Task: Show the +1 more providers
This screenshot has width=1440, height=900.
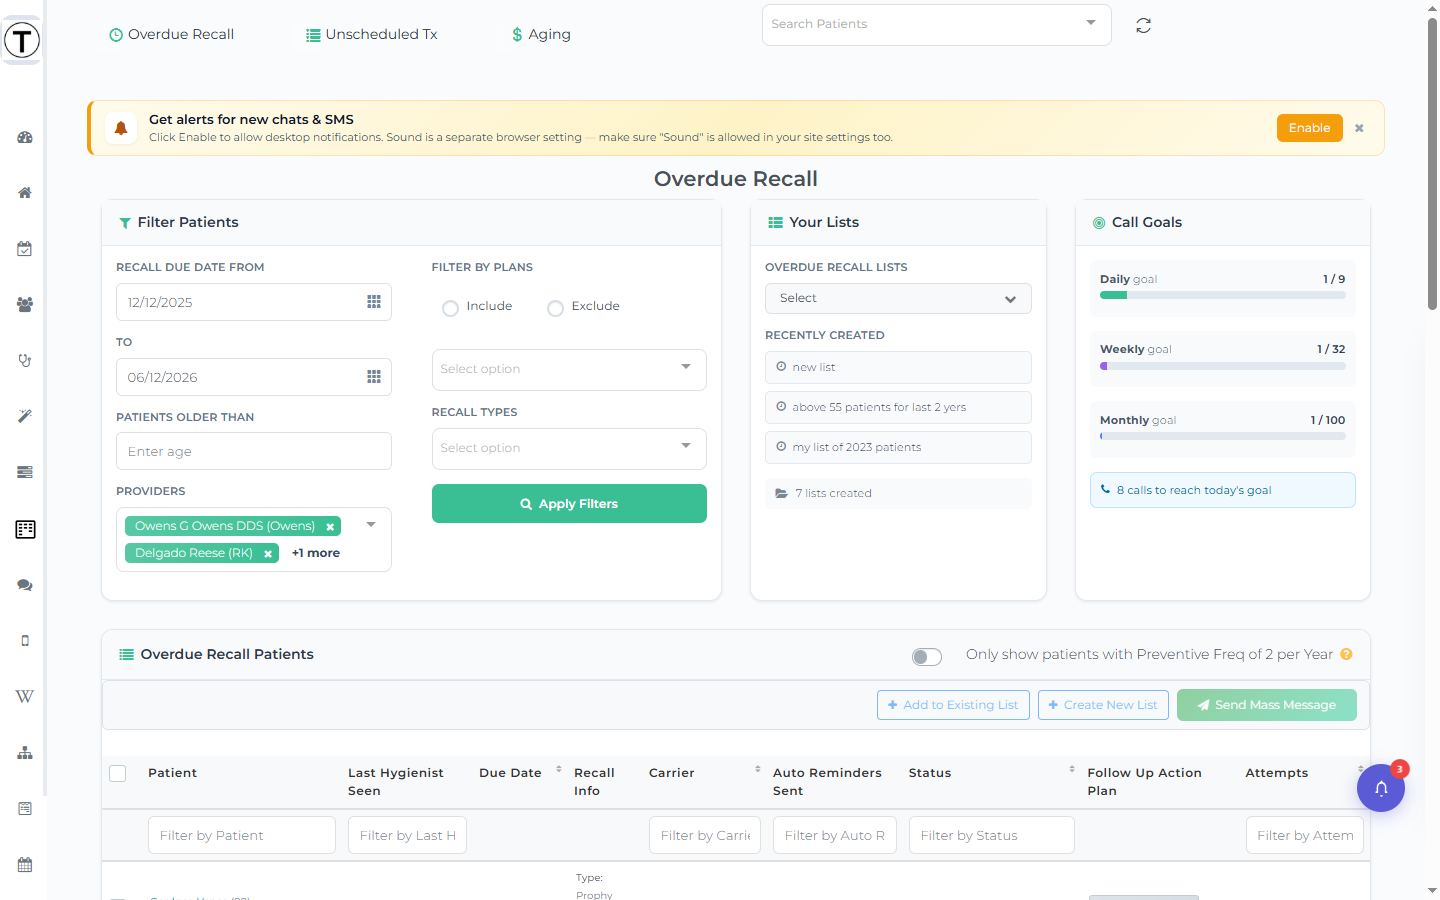Action: [316, 553]
